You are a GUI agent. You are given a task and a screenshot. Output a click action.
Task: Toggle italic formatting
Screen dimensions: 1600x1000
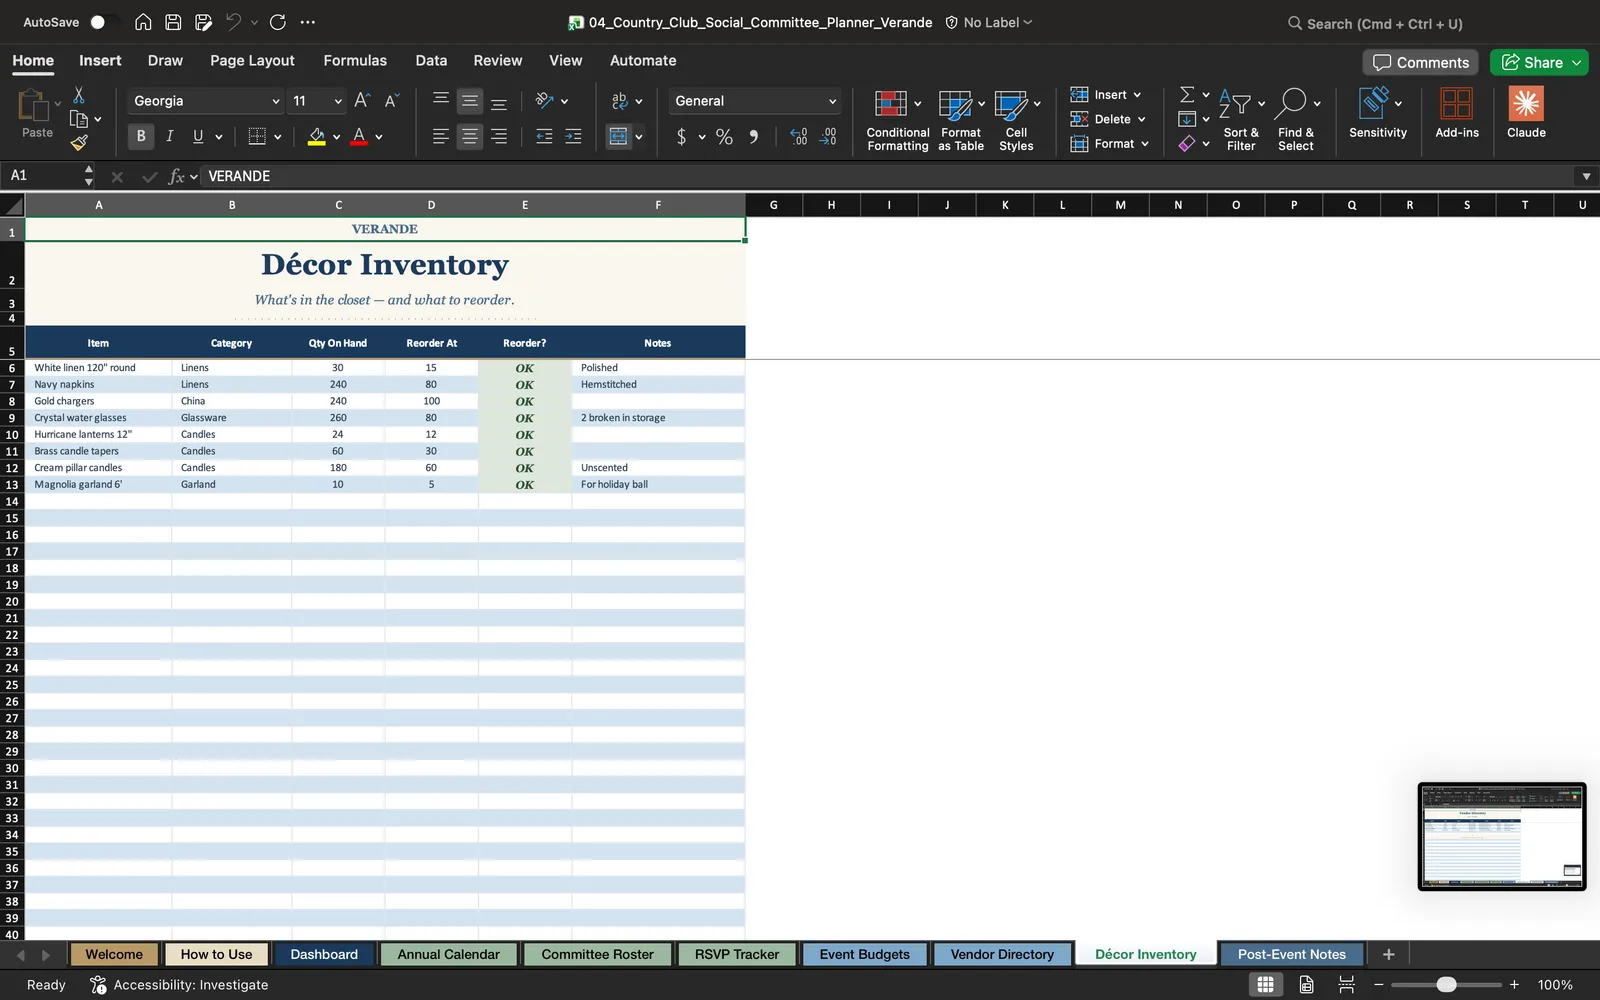(170, 136)
